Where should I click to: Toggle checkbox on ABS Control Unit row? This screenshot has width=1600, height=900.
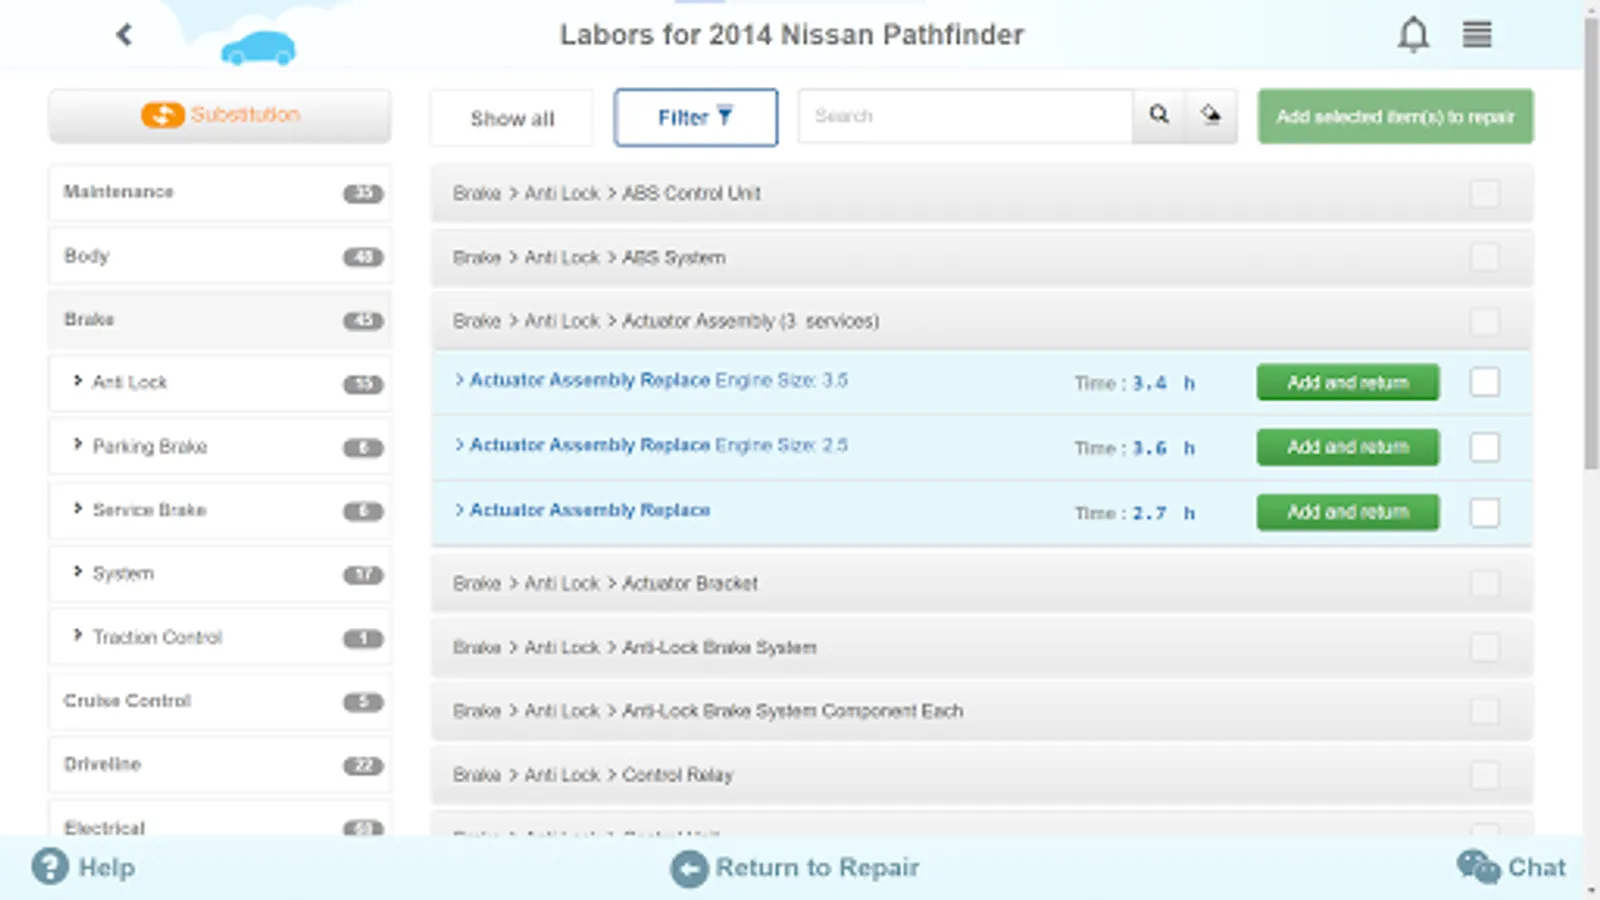(1485, 193)
